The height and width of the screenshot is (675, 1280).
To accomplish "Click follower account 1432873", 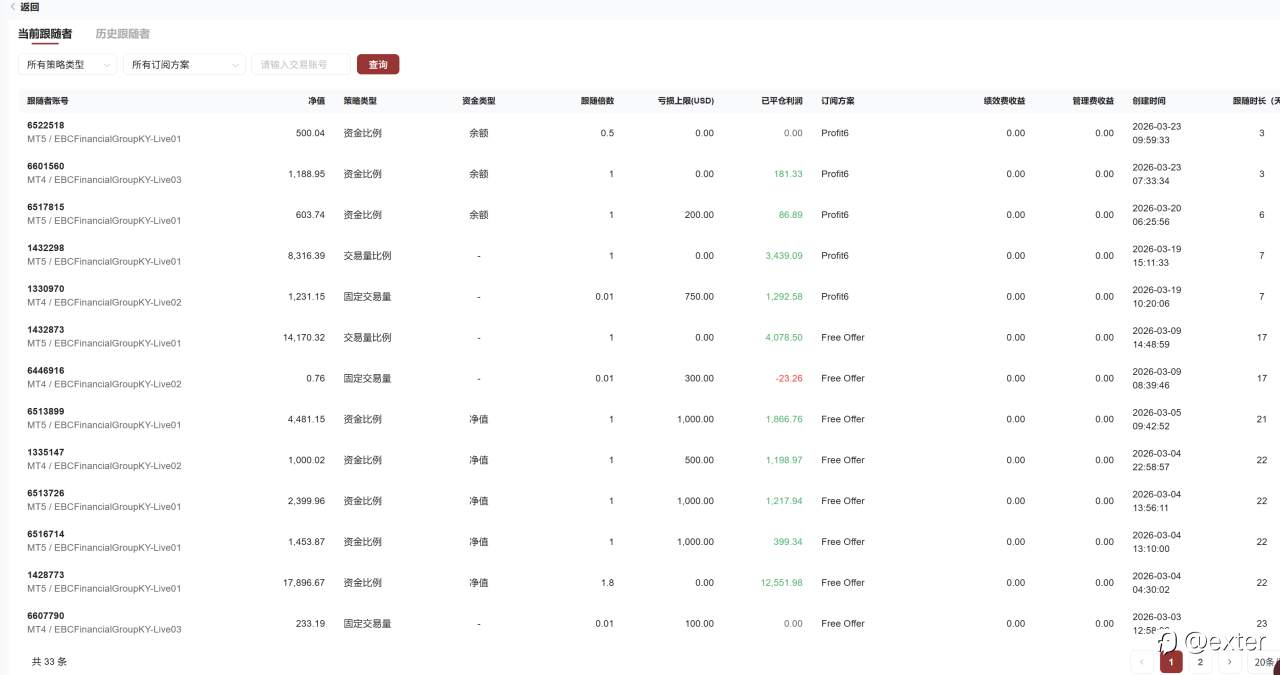I will (45, 330).
